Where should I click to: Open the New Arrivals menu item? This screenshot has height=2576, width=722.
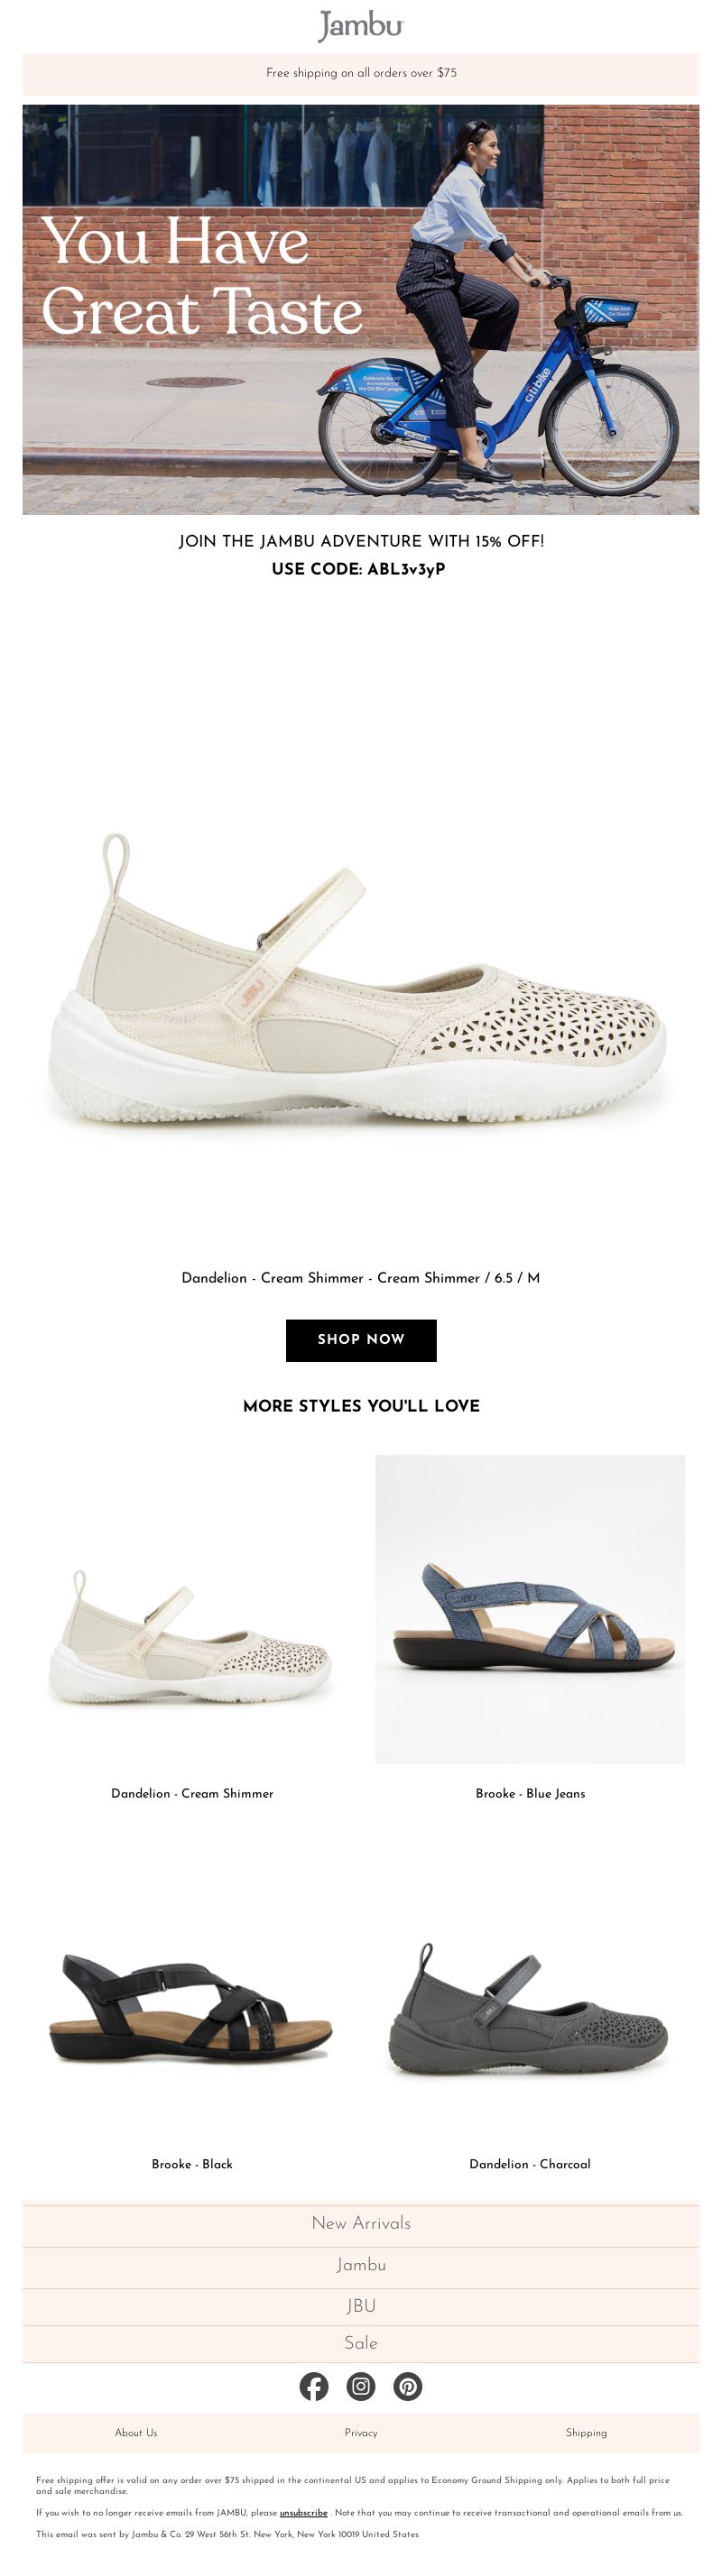click(361, 2222)
